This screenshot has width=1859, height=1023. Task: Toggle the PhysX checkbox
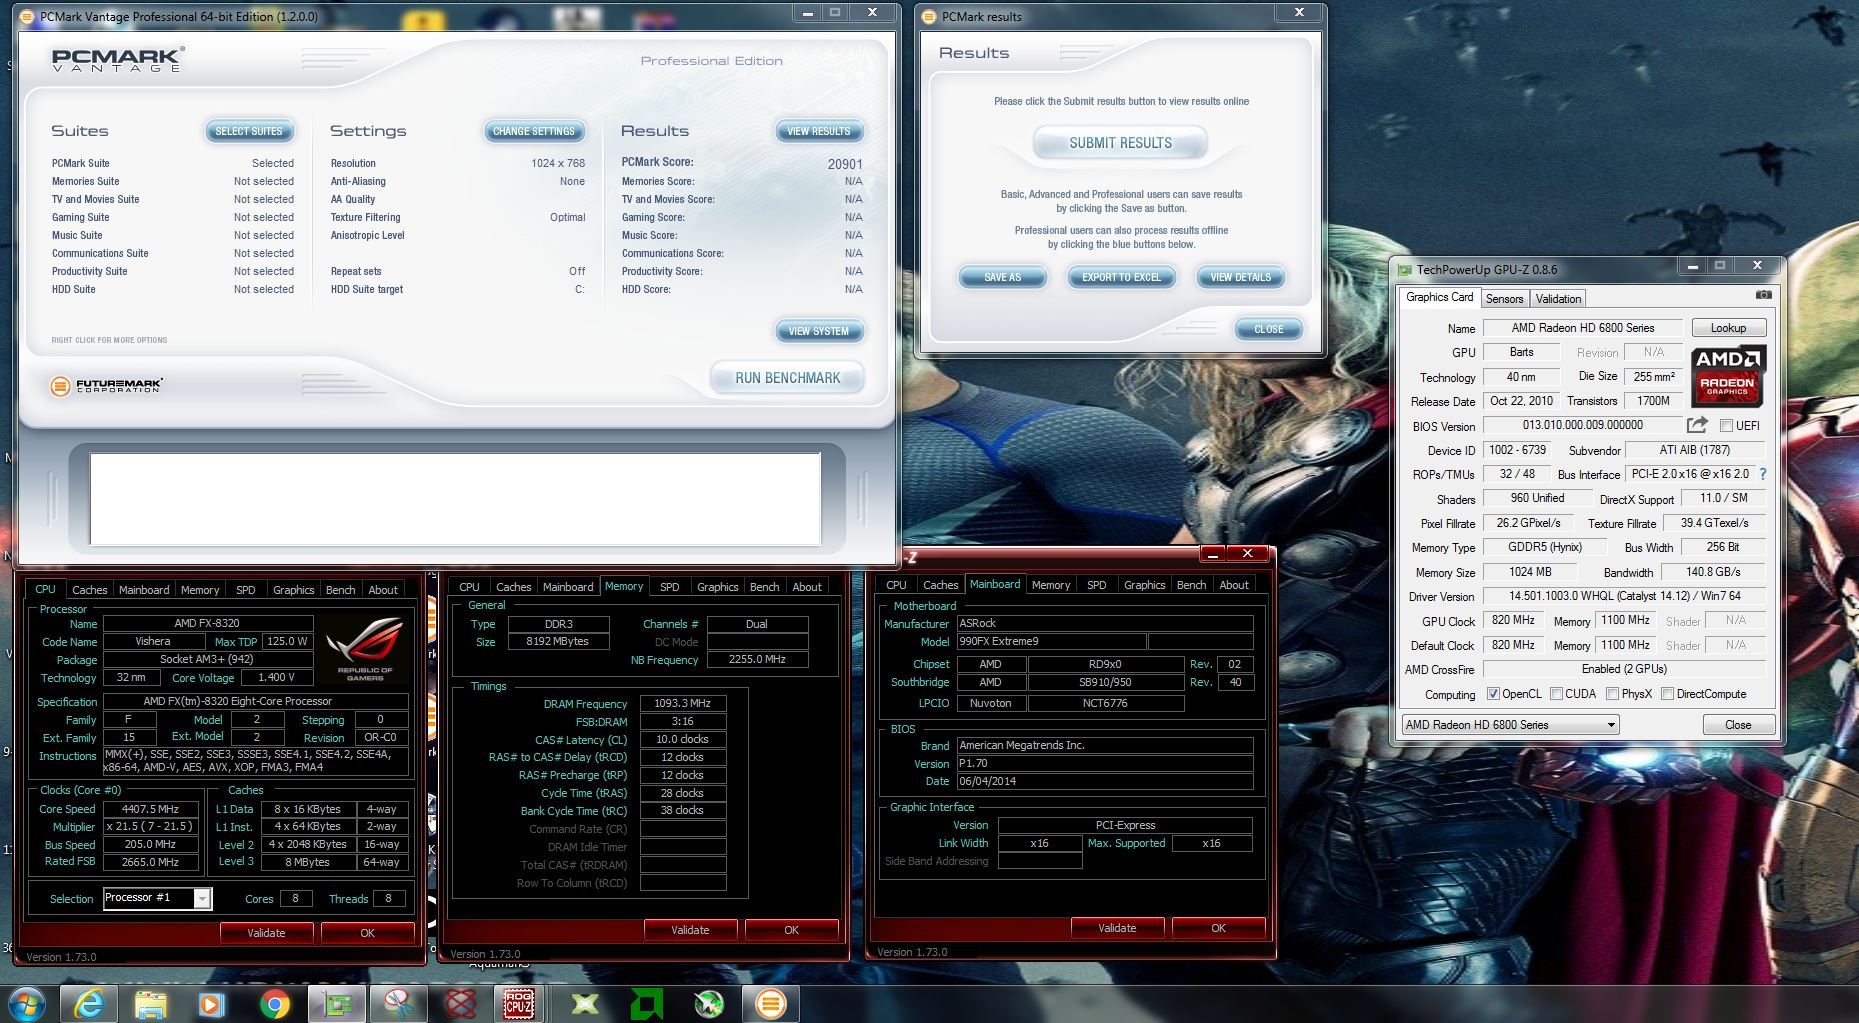(1612, 694)
